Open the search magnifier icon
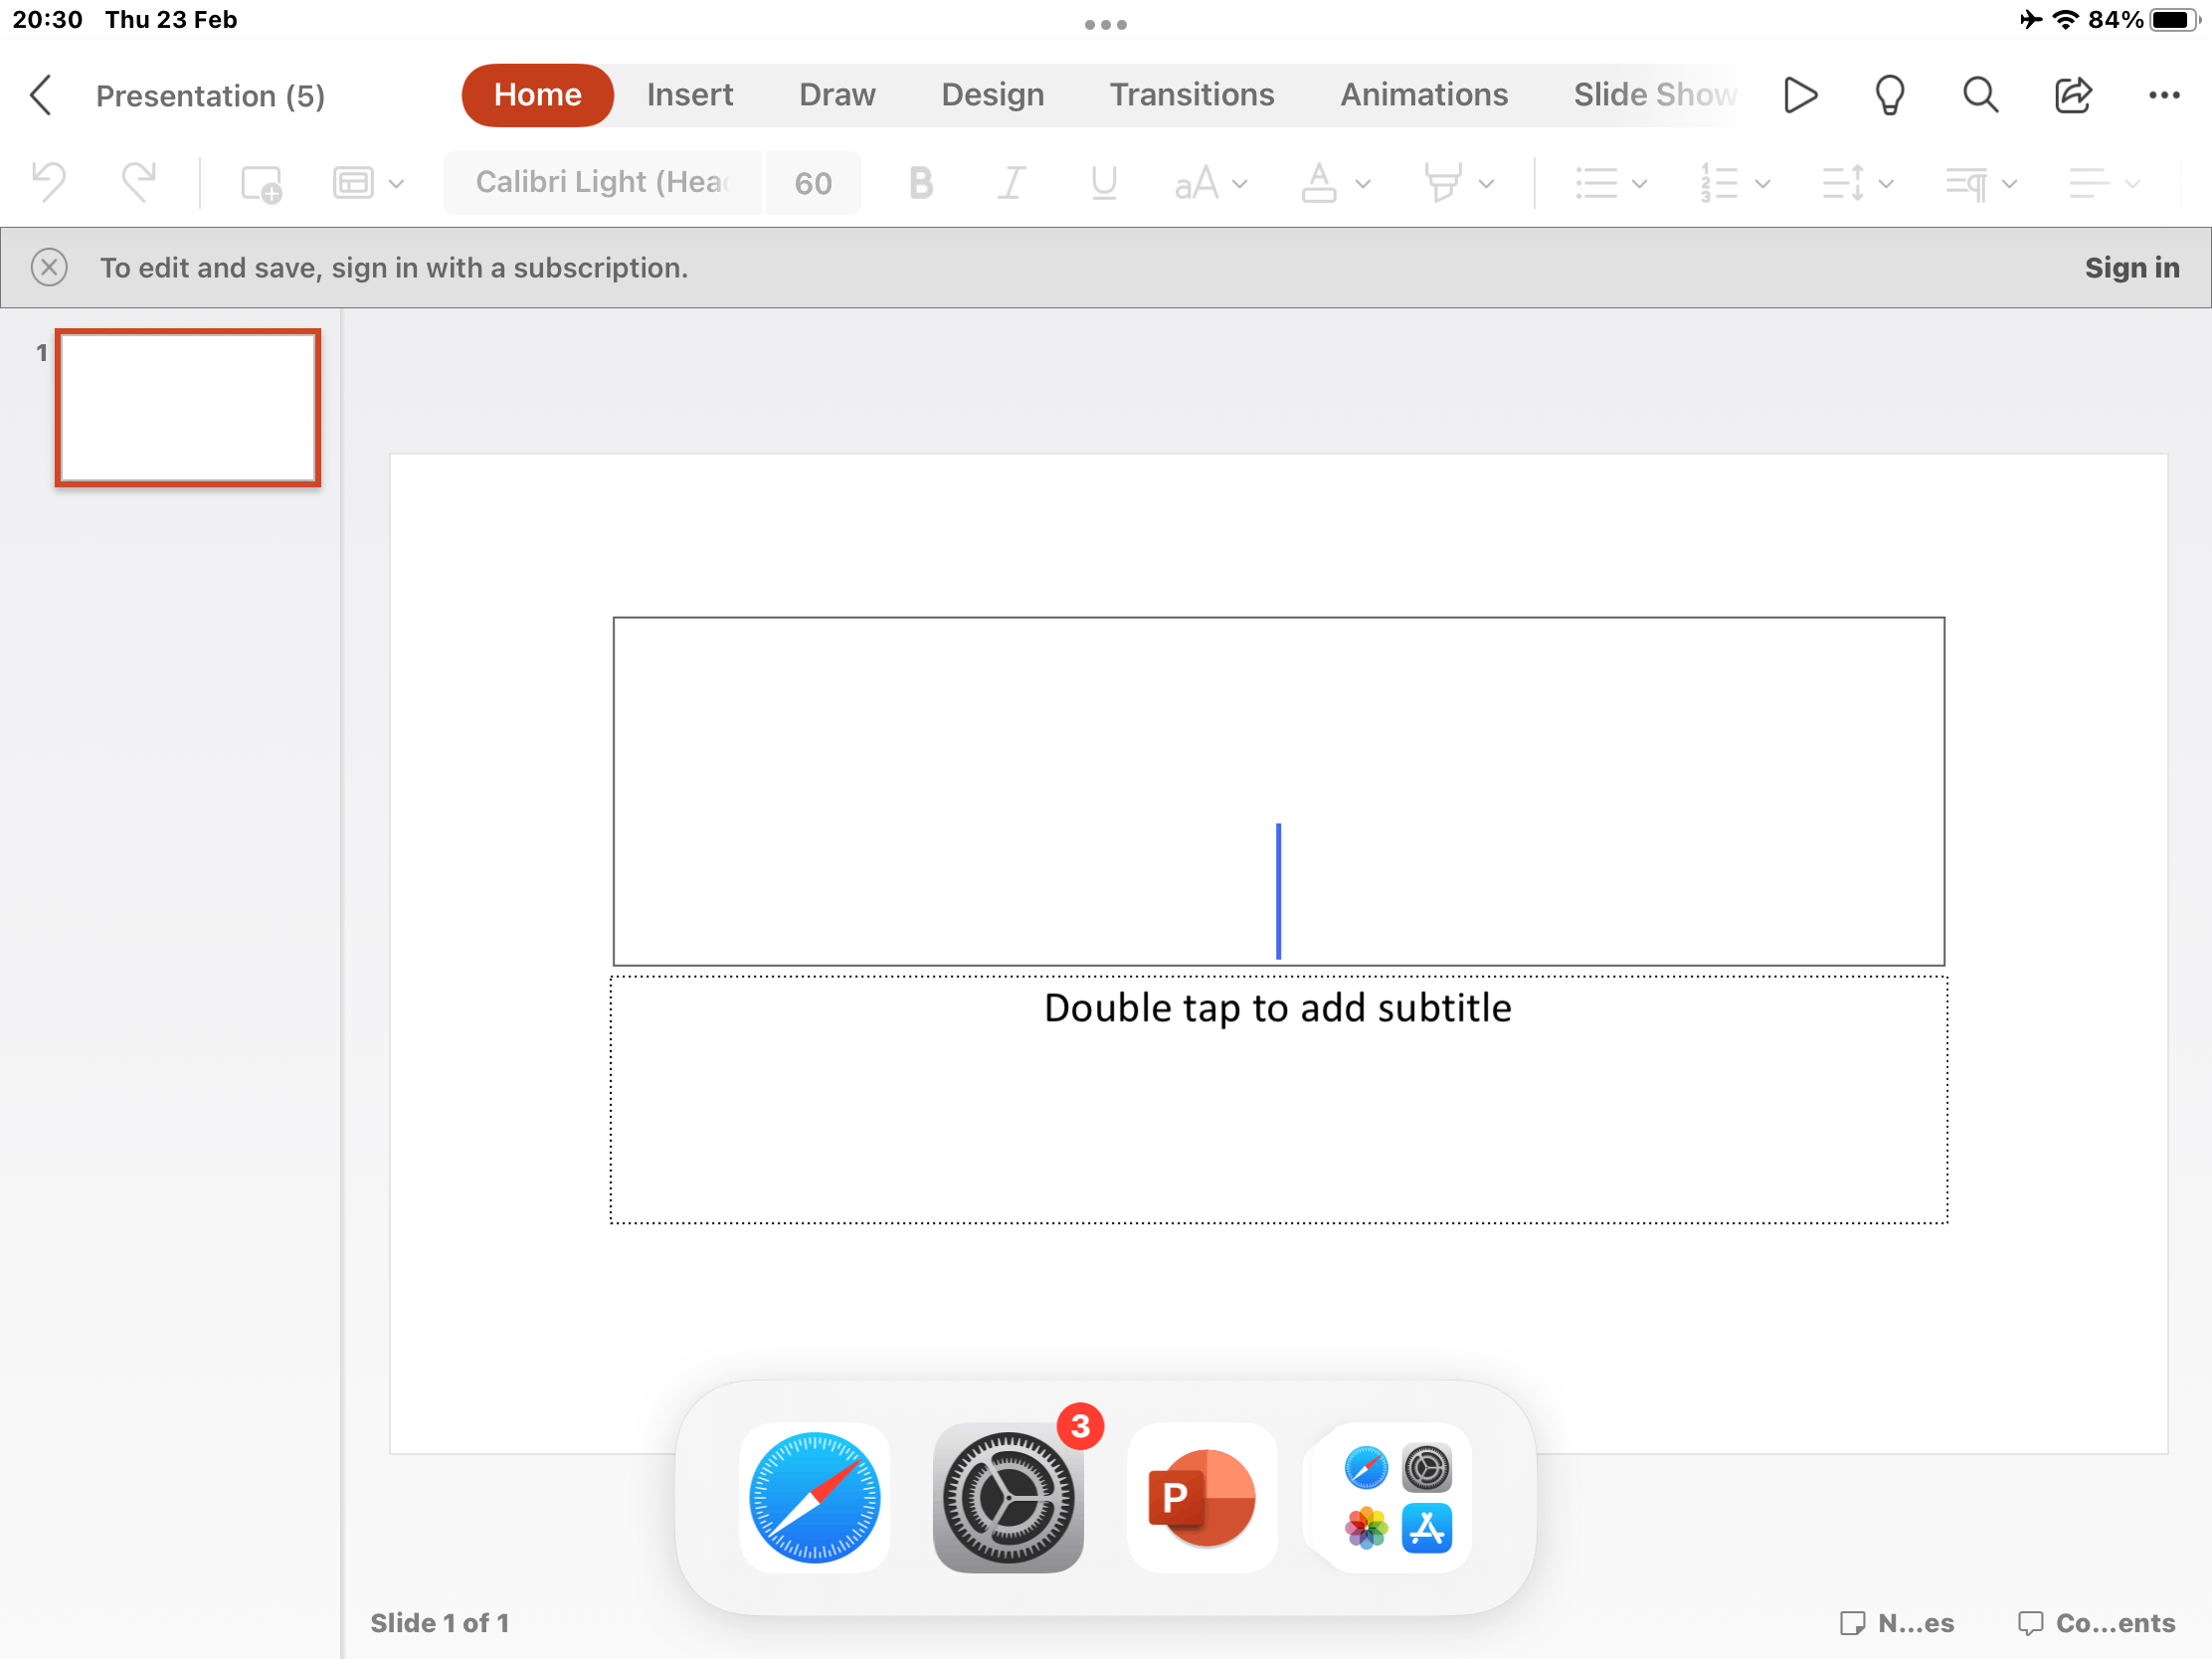This screenshot has height=1659, width=2212. click(1980, 95)
